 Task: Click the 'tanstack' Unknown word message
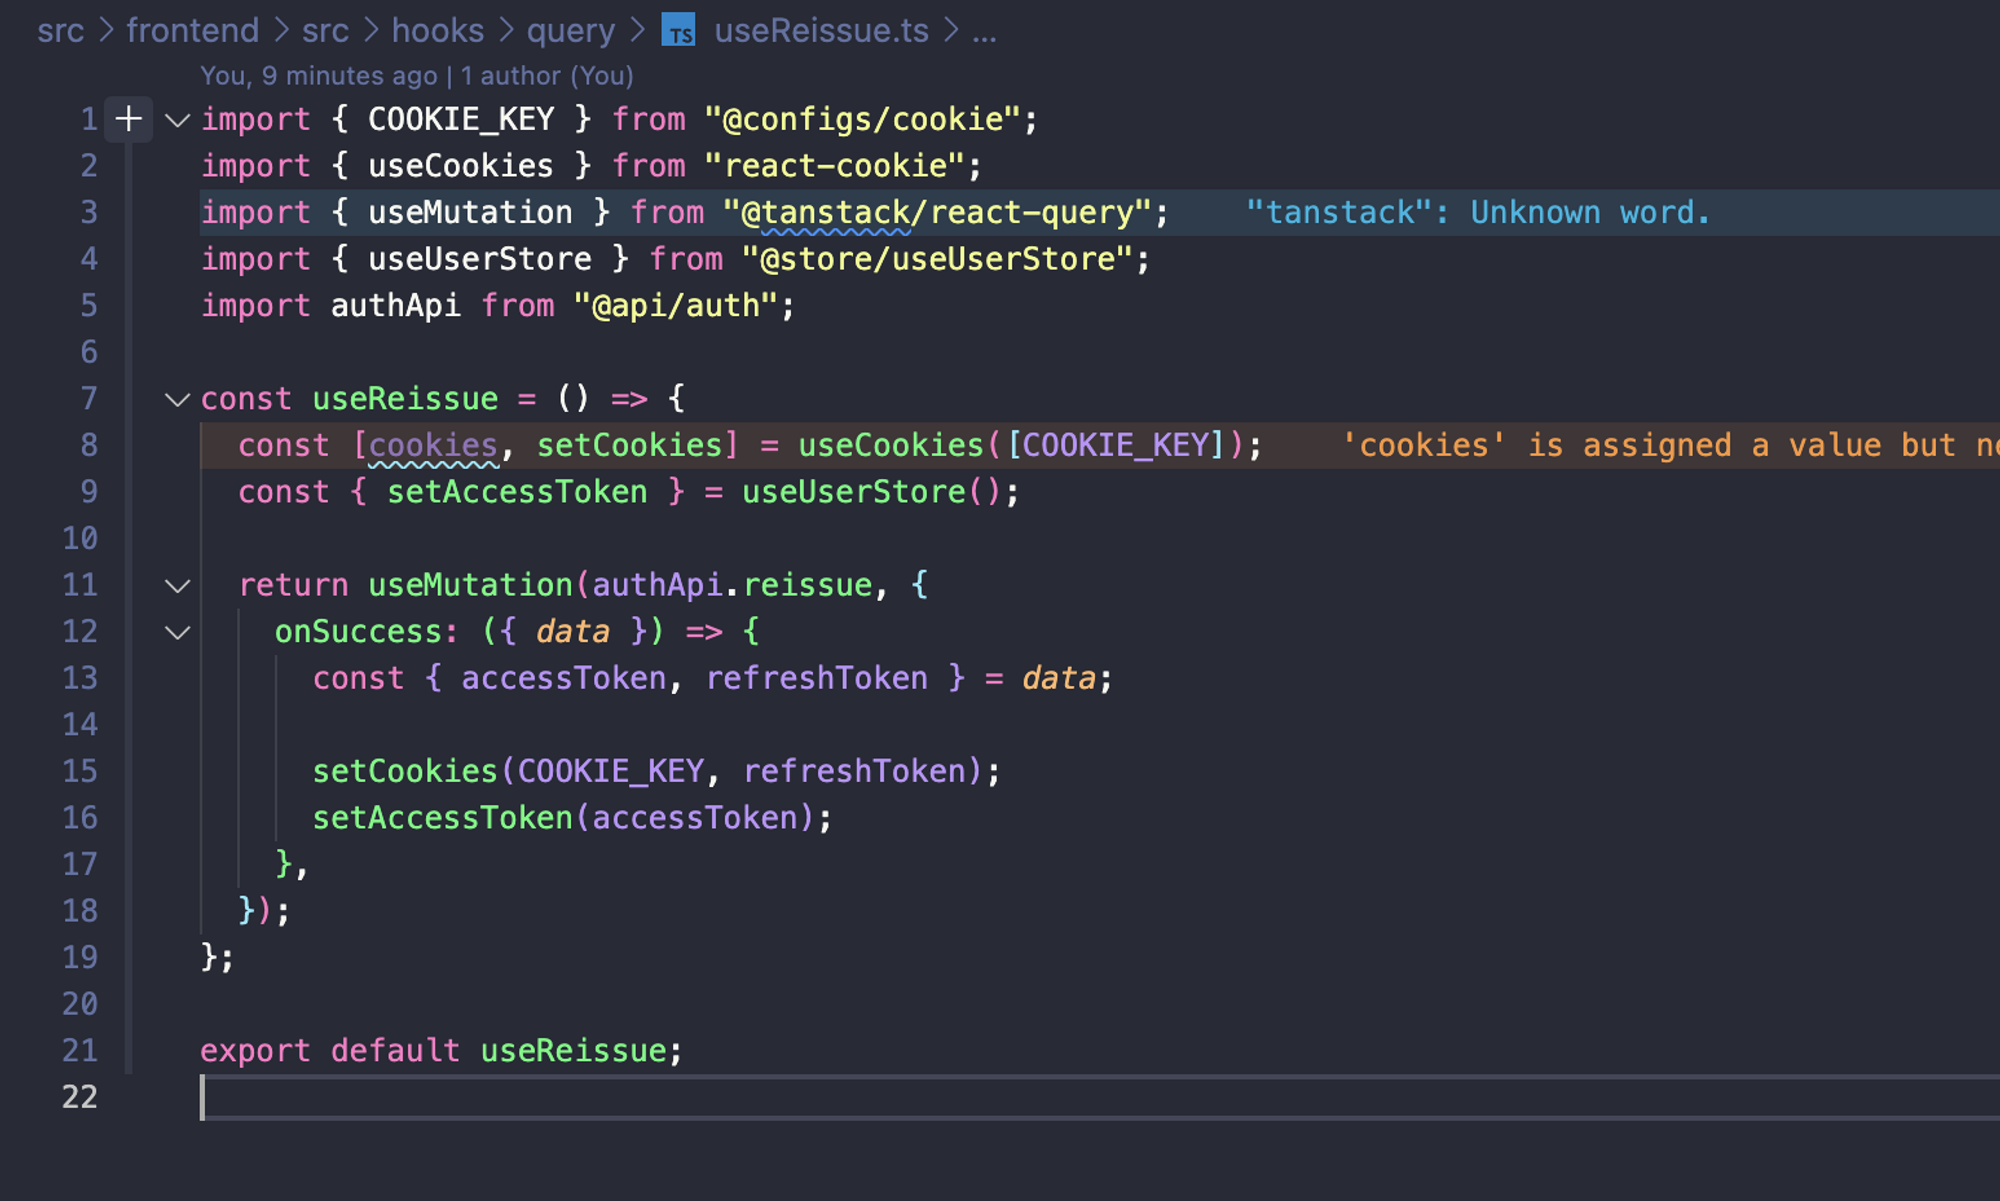[1477, 213]
